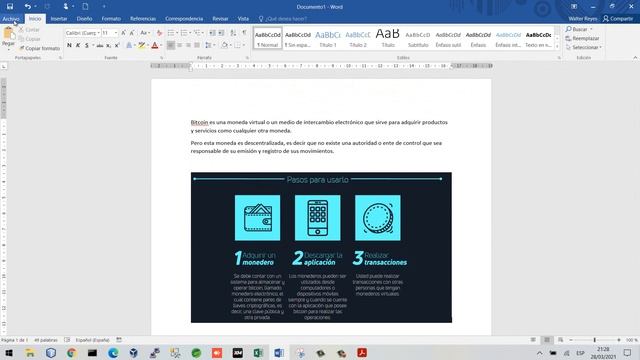This screenshot has width=640, height=360.
Task: Apply the Título 2 style
Action: (358, 39)
